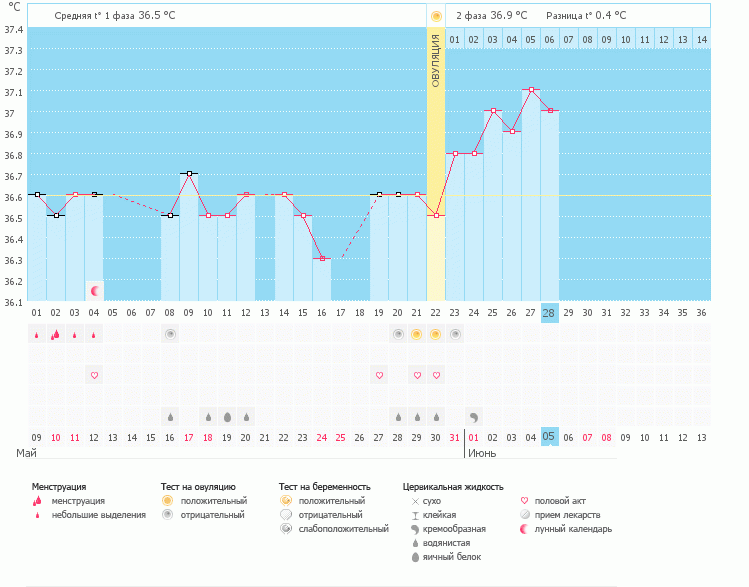Viewport: 749px width, 587px height.
Task: Select highlighted cycle day 28 on the axis
Action: click(x=549, y=313)
